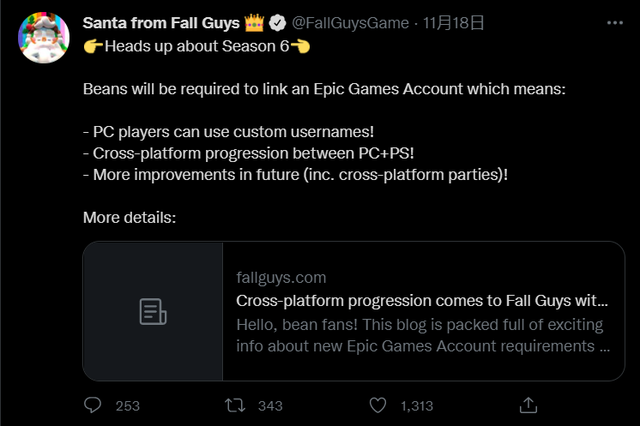Image resolution: width=640 pixels, height=426 pixels.
Task: Open the @FallGuysGame handle link
Action: tap(350, 23)
